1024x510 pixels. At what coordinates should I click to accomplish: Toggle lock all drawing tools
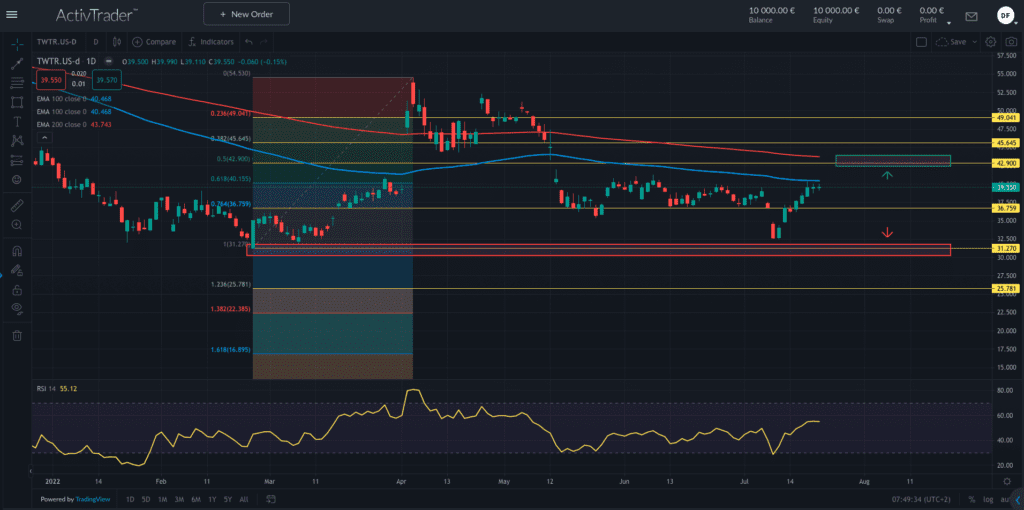tap(16, 289)
